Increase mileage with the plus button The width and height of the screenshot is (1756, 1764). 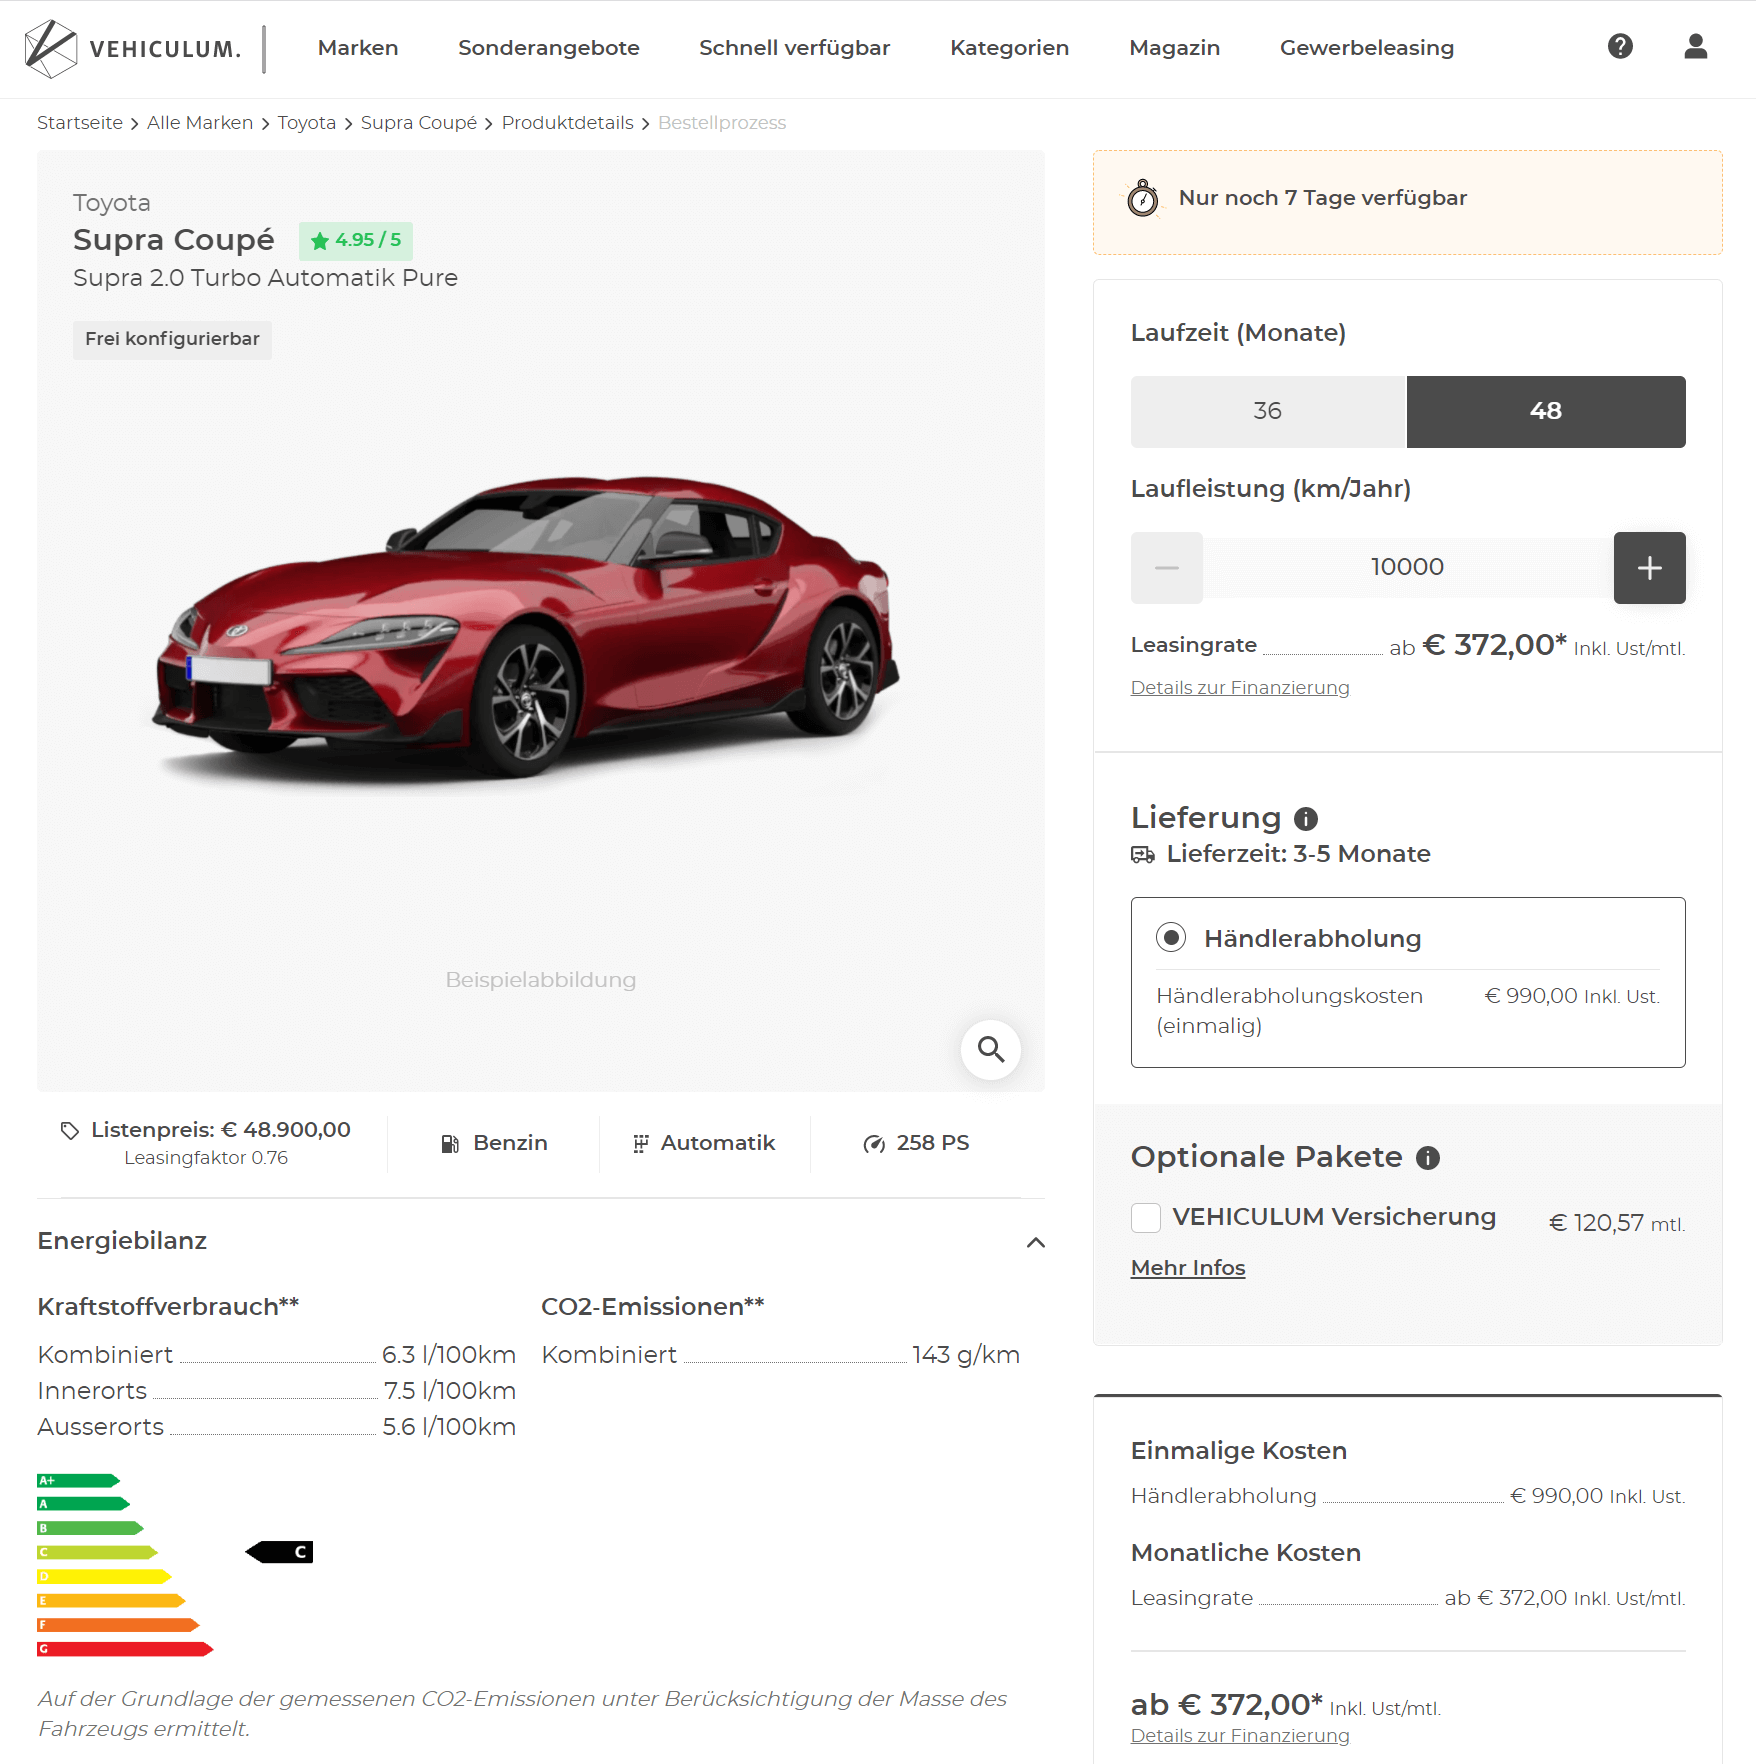1649,567
